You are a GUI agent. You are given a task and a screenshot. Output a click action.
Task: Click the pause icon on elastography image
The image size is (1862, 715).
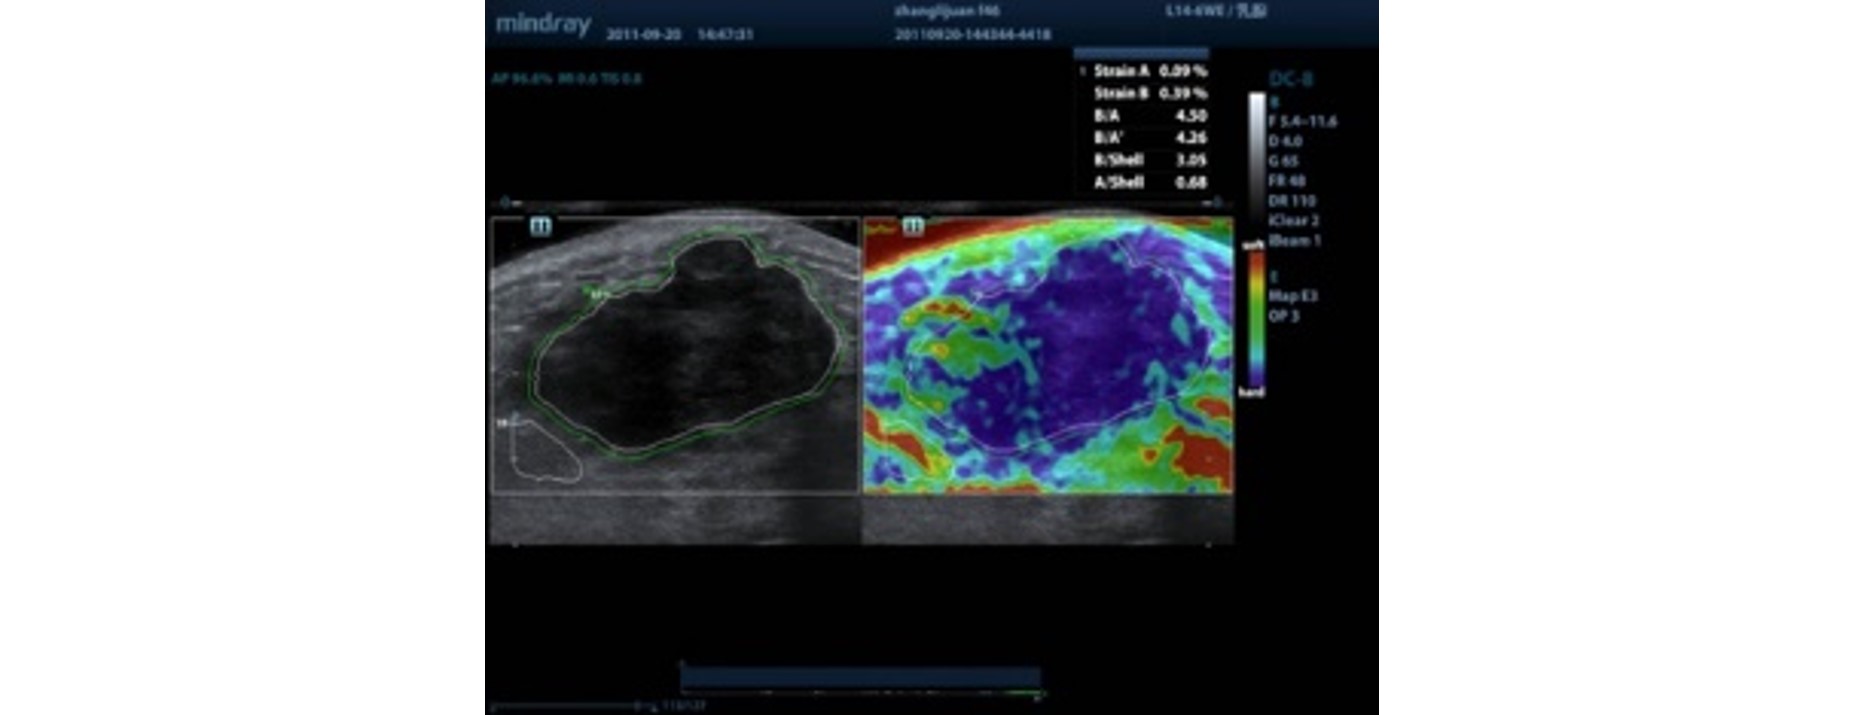point(912,227)
